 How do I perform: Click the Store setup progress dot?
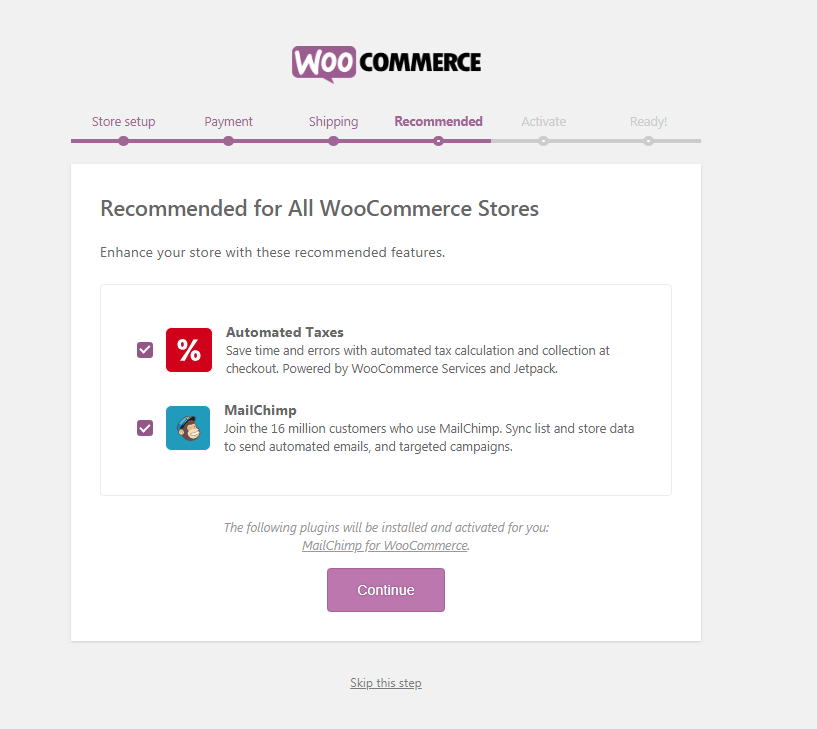[123, 141]
